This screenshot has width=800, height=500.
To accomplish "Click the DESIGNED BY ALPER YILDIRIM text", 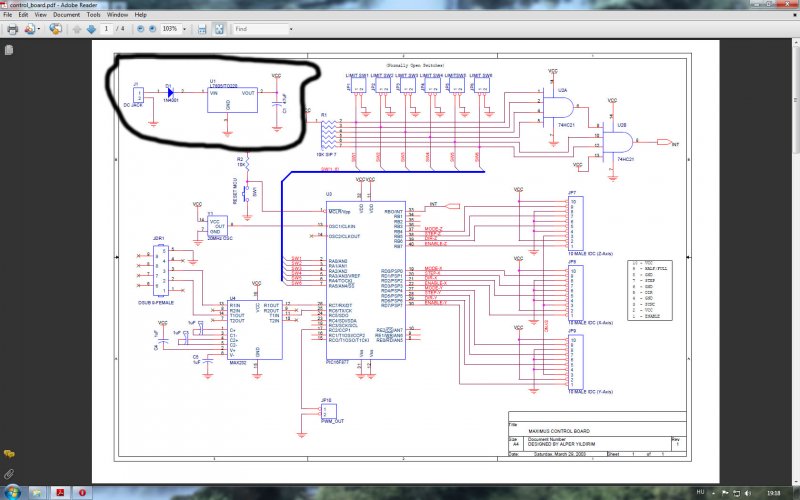I will point(562,444).
